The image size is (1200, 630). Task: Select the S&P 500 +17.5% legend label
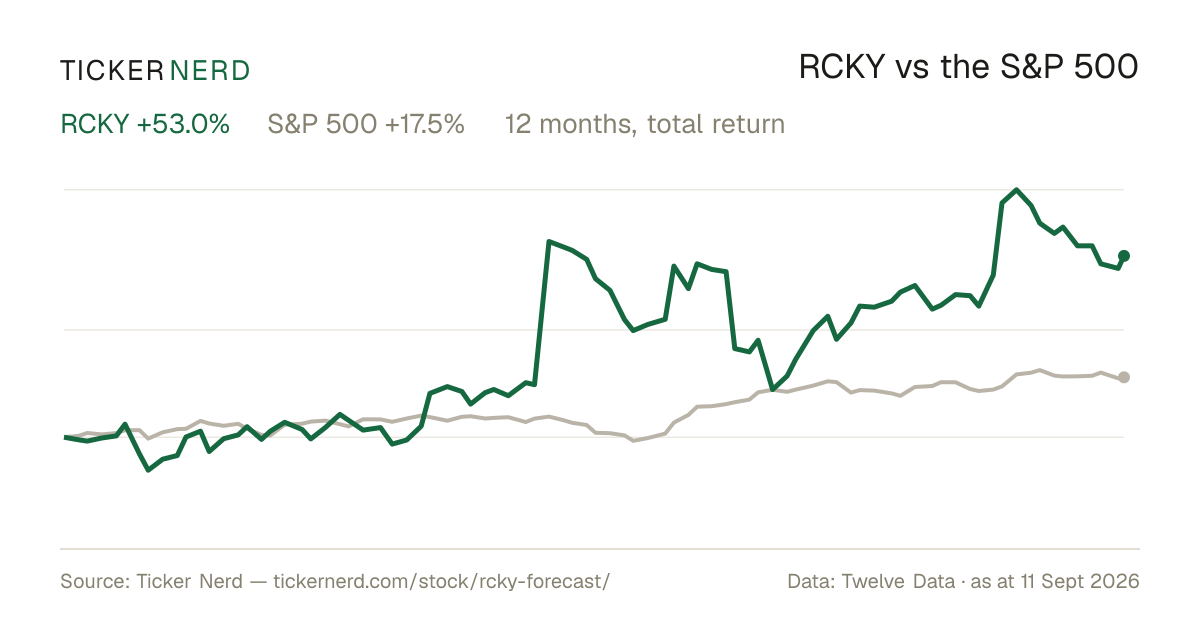pyautogui.click(x=366, y=124)
